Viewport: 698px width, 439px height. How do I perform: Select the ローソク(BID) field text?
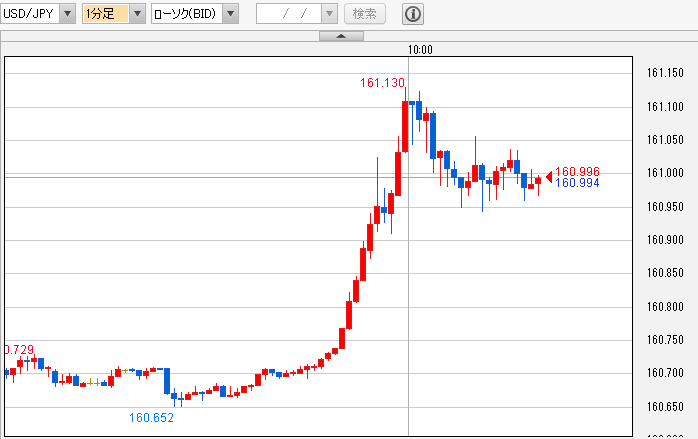[x=187, y=14]
